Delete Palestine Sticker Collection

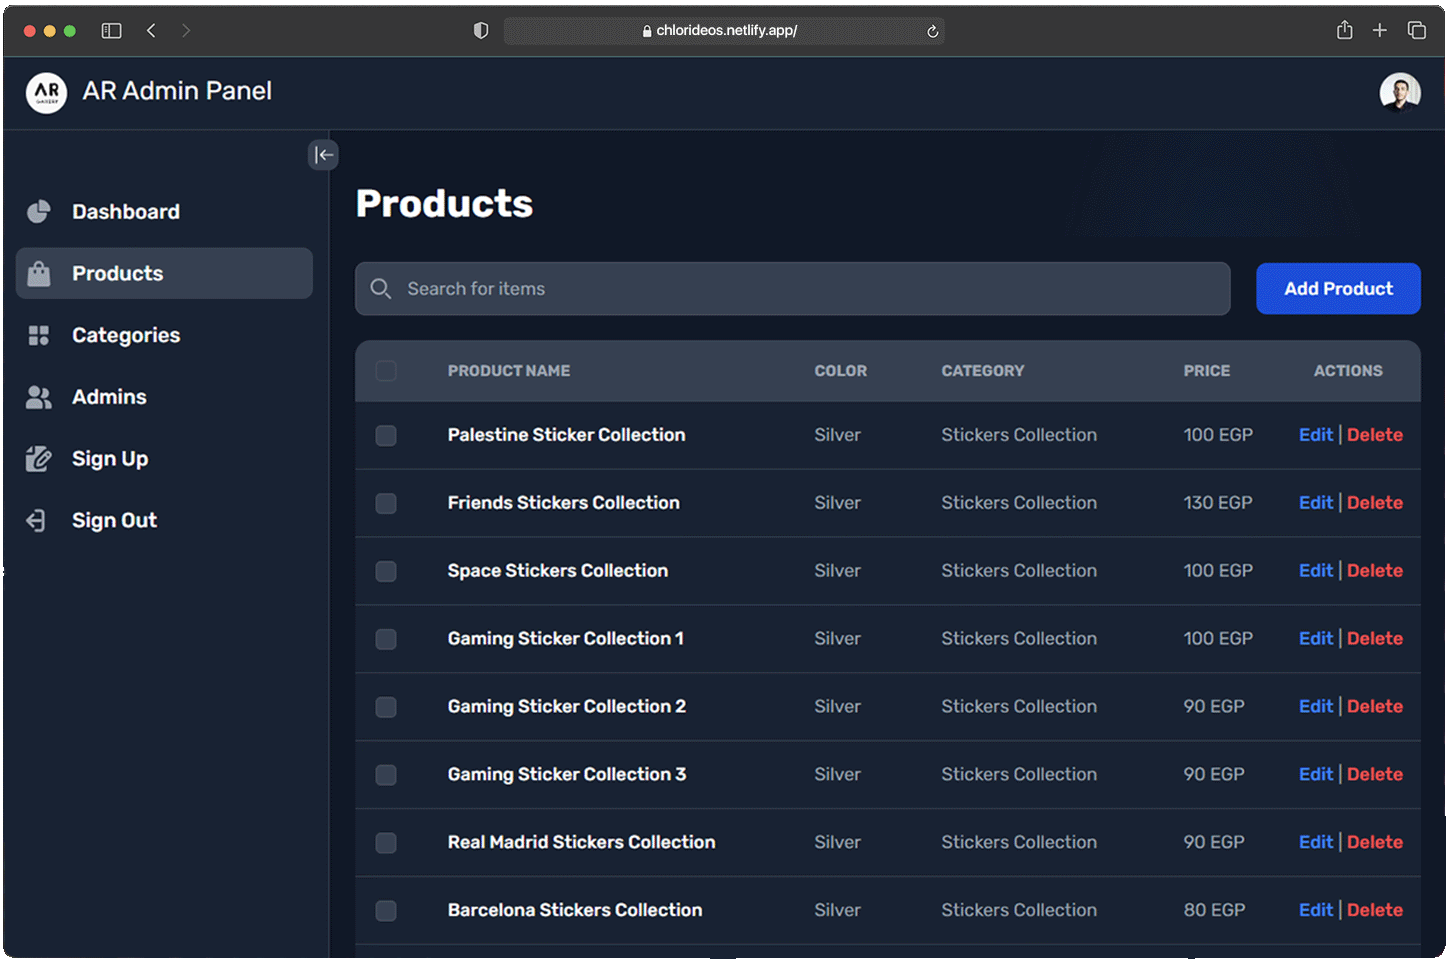click(1375, 435)
